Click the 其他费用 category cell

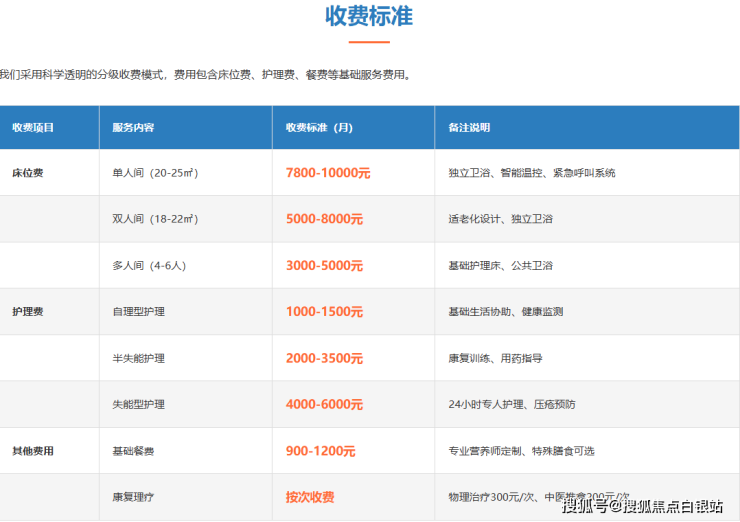(33, 451)
